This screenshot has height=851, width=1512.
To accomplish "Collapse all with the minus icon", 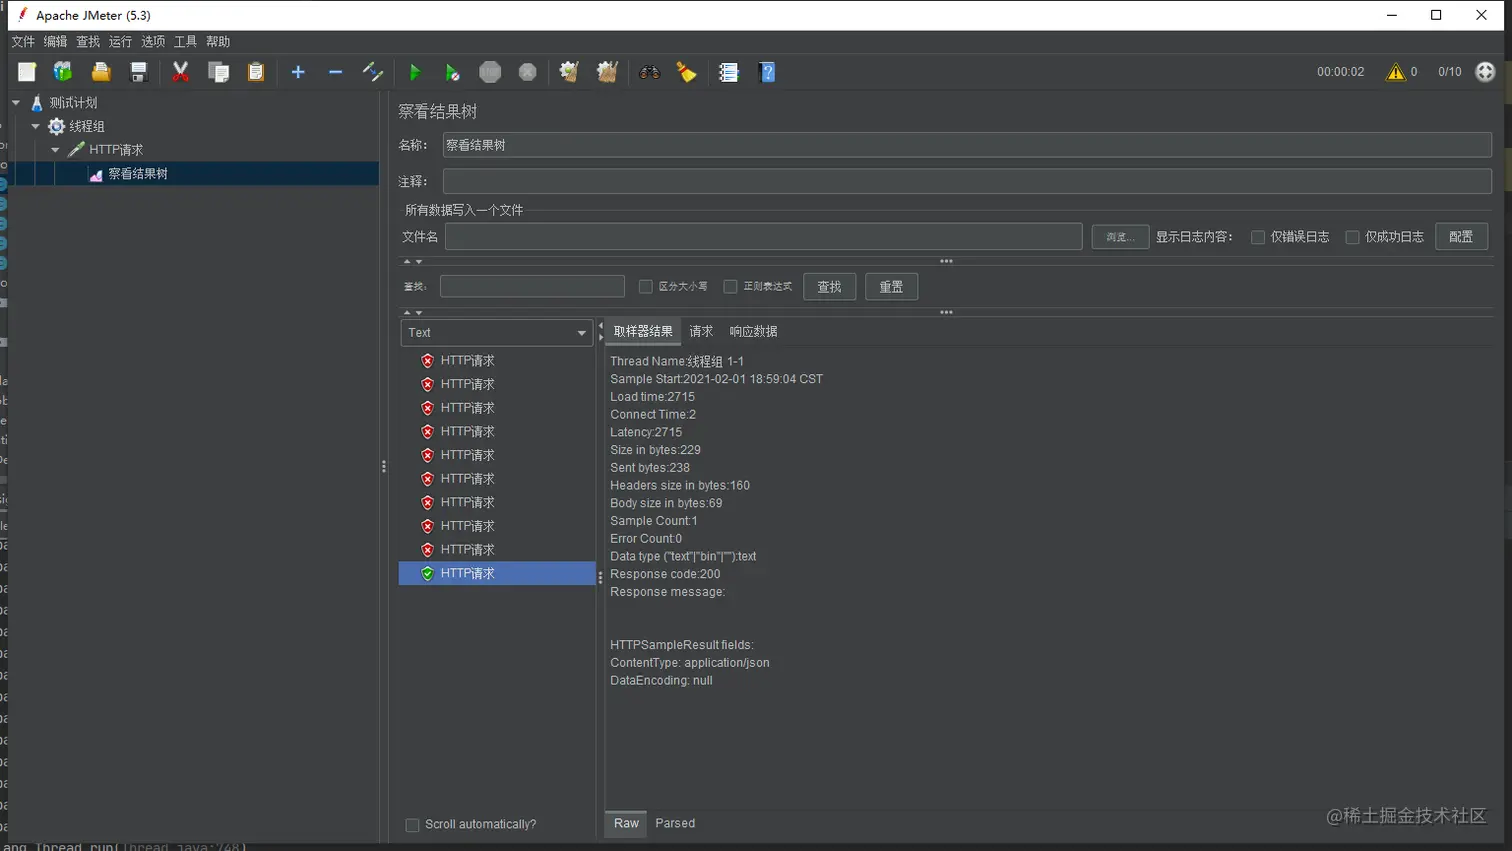I will [x=335, y=72].
